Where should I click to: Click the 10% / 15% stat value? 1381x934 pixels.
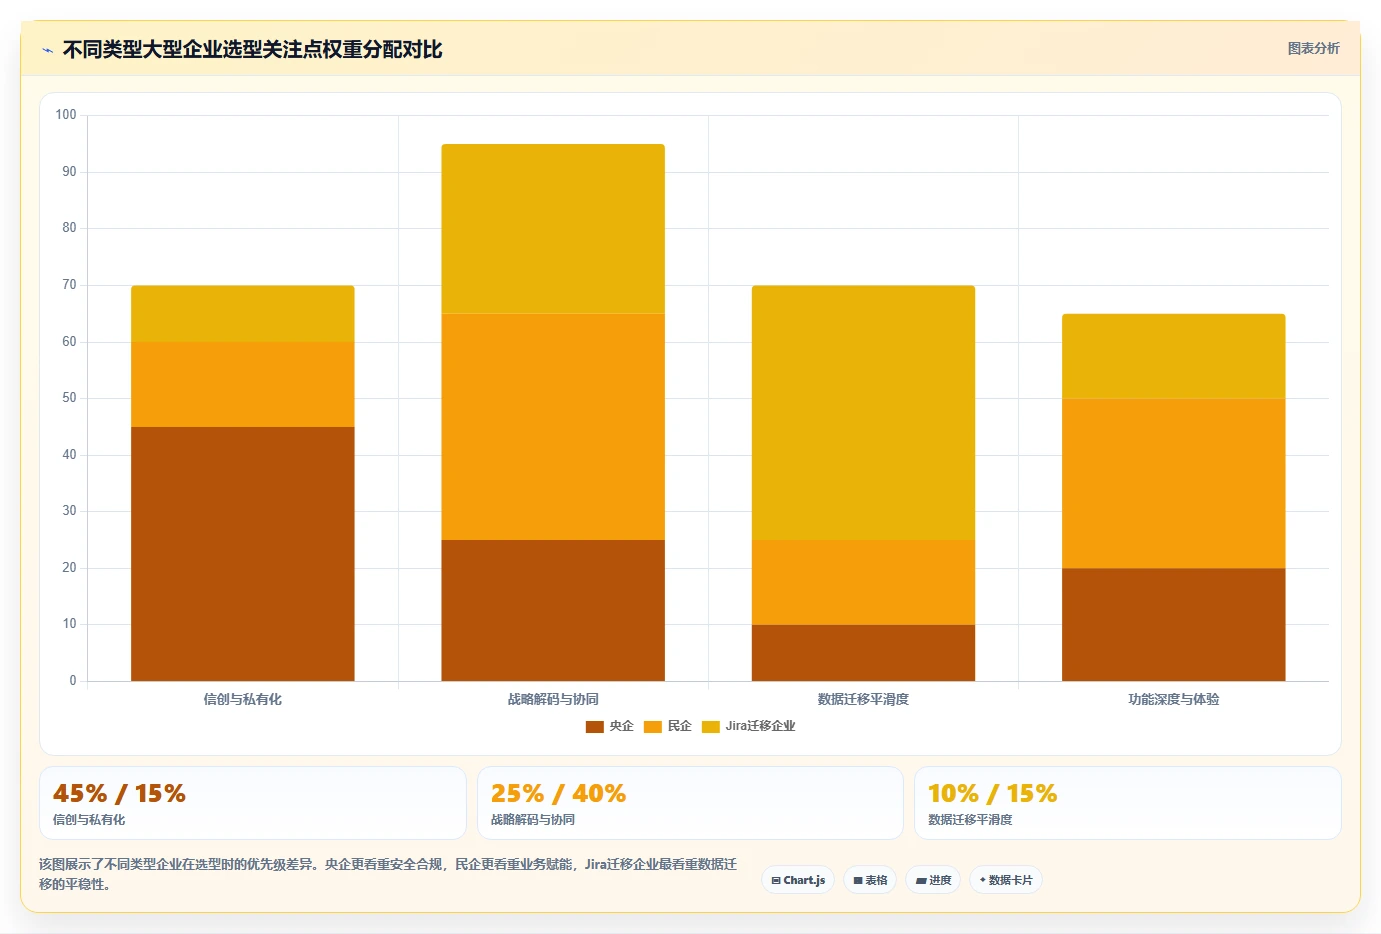click(x=992, y=794)
